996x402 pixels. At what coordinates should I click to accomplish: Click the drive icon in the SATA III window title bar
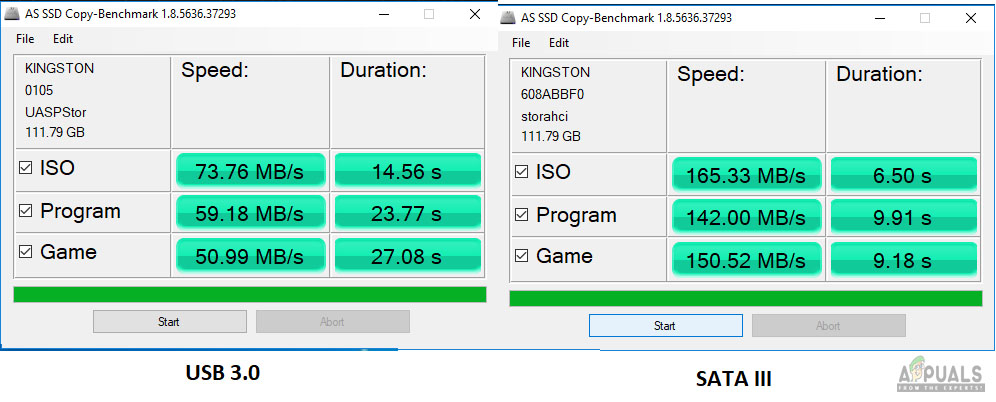[507, 18]
